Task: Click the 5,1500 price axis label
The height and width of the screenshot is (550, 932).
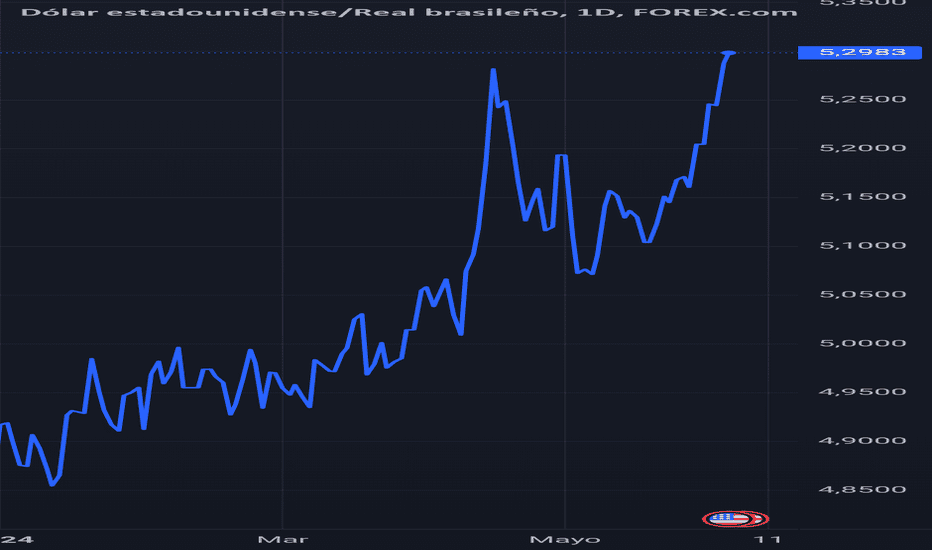Action: click(x=862, y=197)
